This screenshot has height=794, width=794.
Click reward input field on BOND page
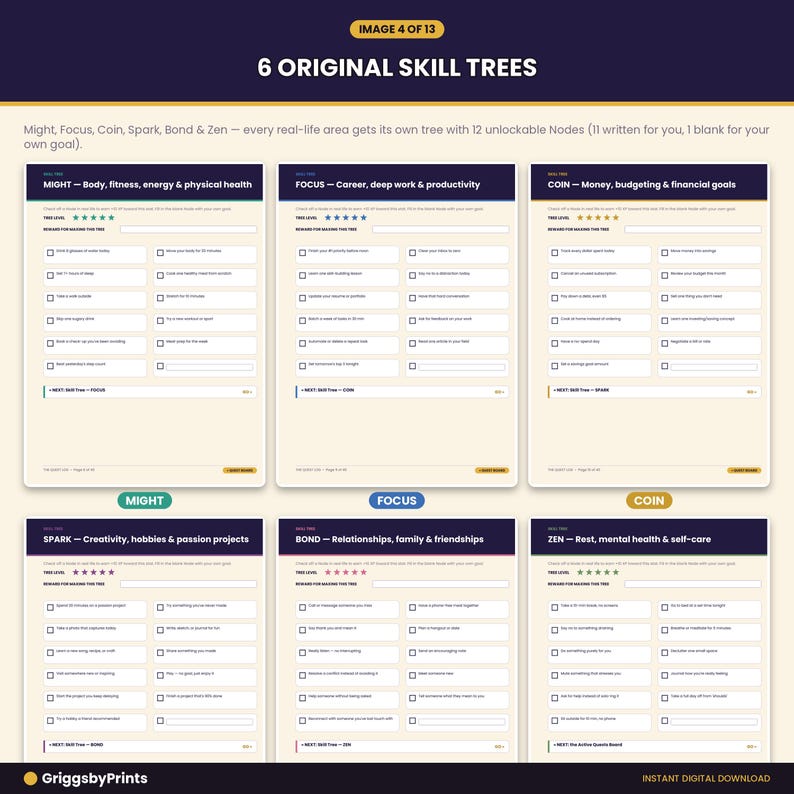[x=441, y=584]
